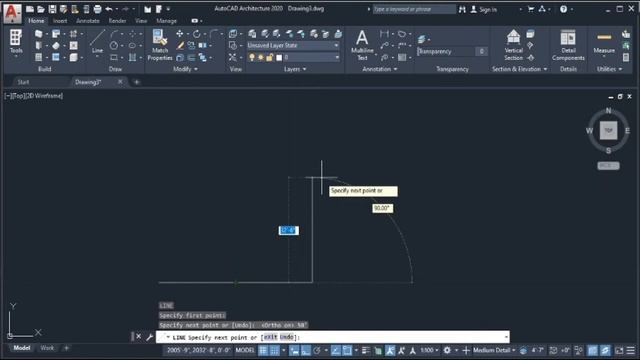Screen dimensions: 640x360
Task: Click the Window tool in Build panel
Action: [38, 58]
